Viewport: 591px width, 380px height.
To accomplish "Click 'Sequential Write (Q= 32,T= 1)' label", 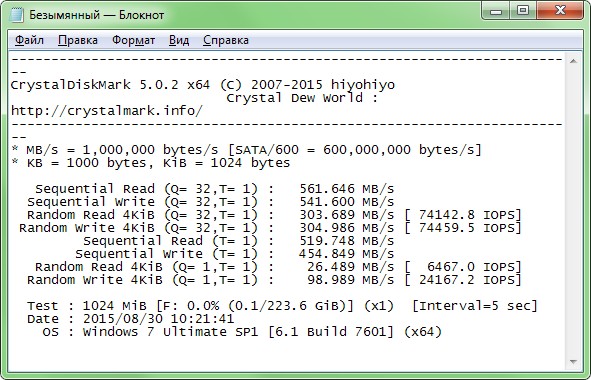I will pos(142,202).
